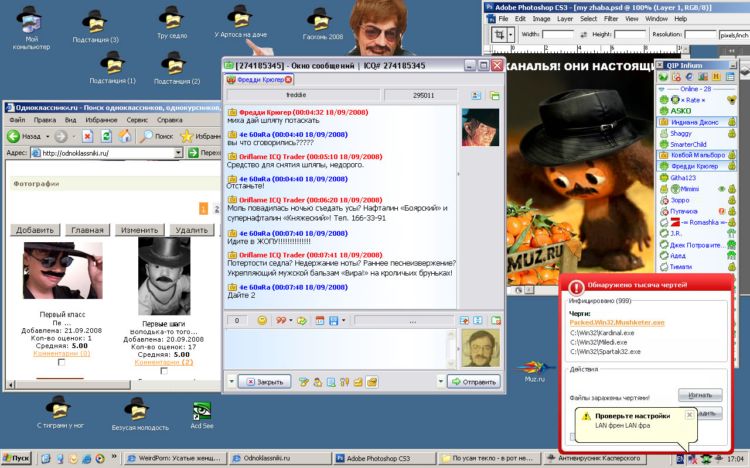Open the dropdown arrow left of Закрыть button

[x=232, y=381]
